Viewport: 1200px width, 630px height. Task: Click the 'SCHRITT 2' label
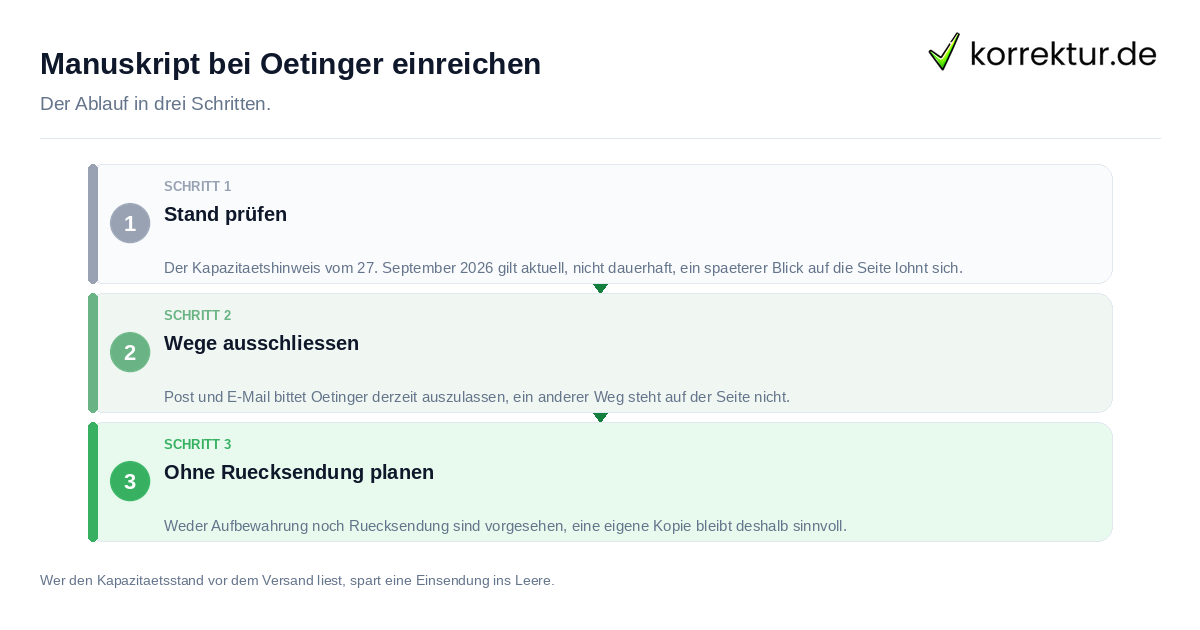(198, 315)
